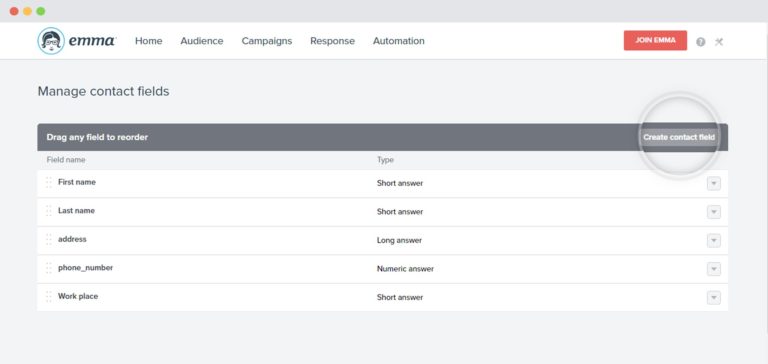Viewport: 768px width, 364px height.
Task: Expand the First name row dropdown
Action: 714,183
